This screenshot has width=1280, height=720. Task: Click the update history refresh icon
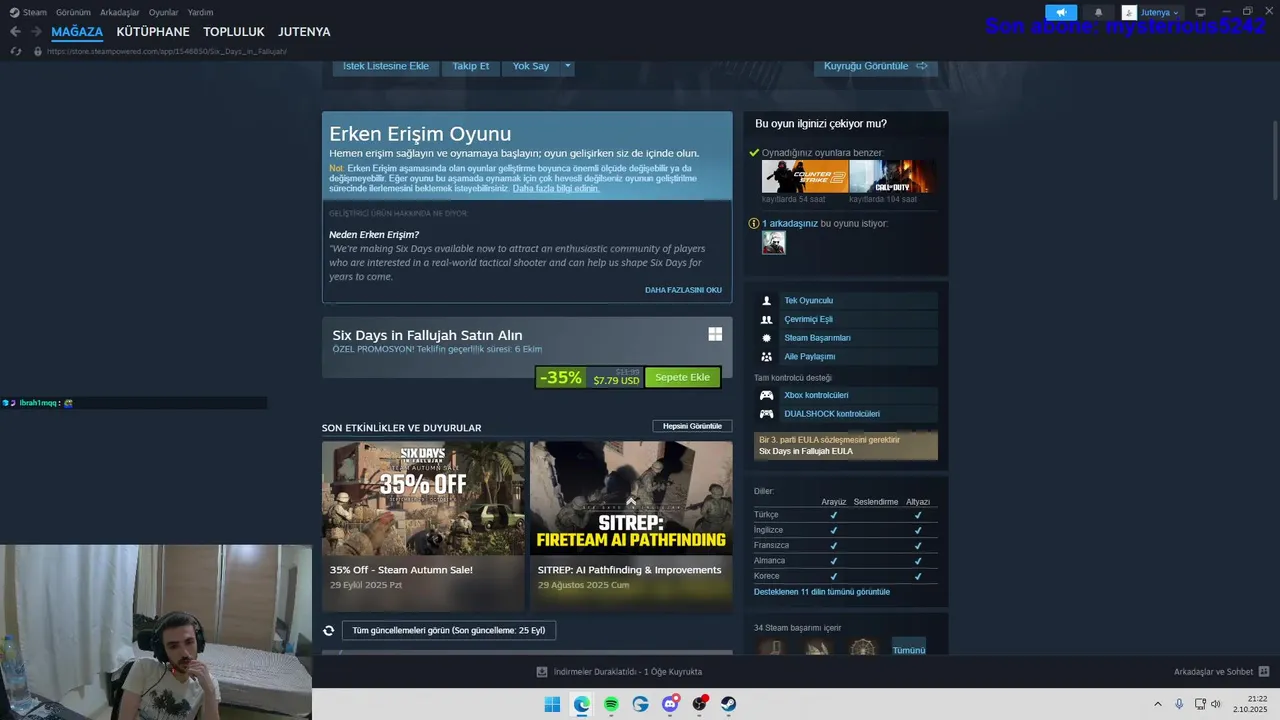328,631
